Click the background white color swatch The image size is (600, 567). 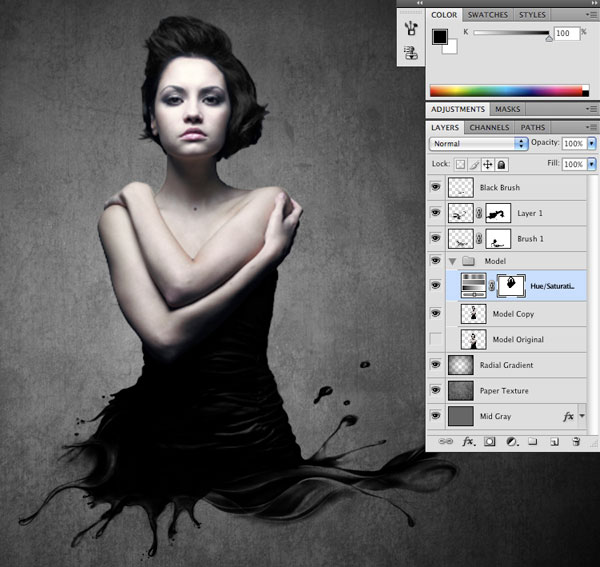[451, 47]
